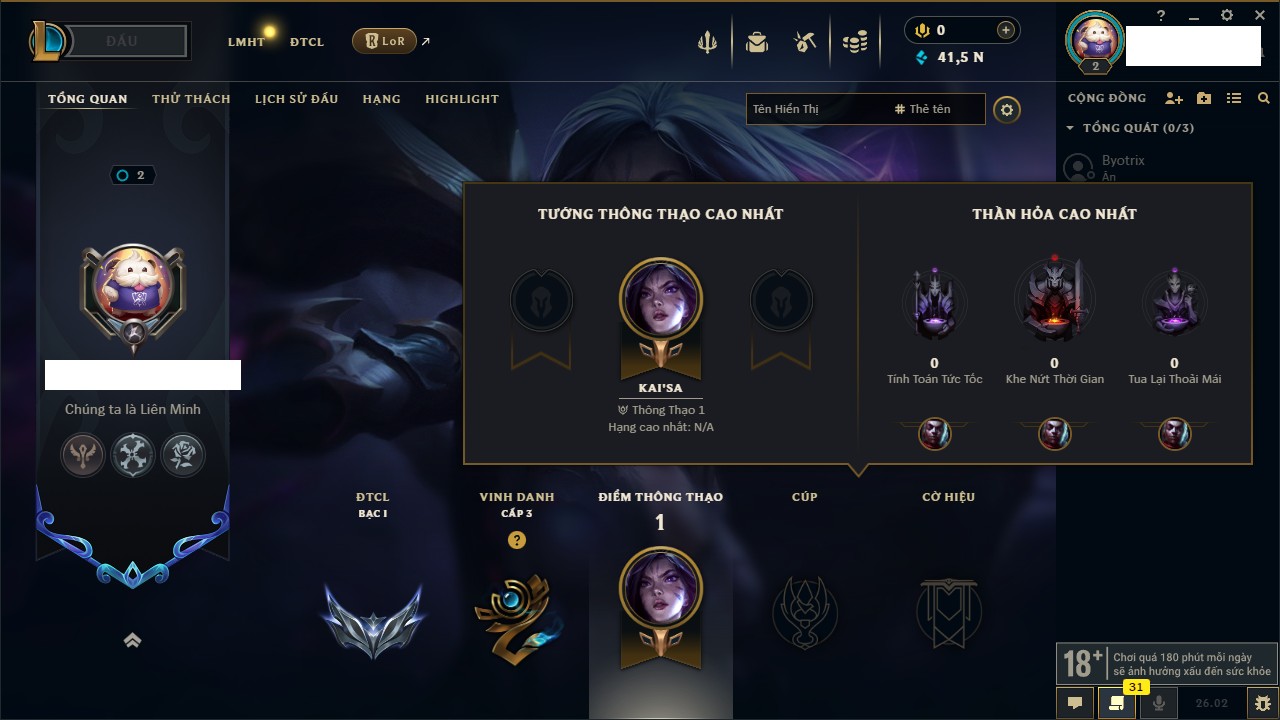Image resolution: width=1280 pixels, height=720 pixels.
Task: Open the Collection backpack icon
Action: [x=757, y=42]
